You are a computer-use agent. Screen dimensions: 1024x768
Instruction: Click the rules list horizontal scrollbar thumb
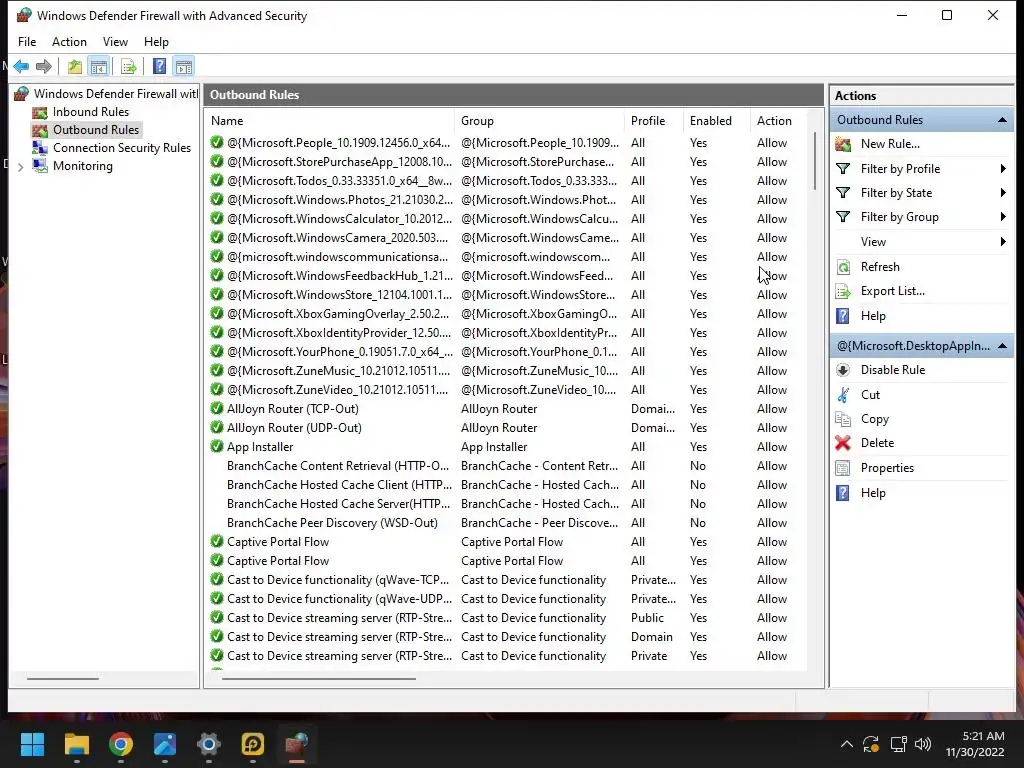click(x=319, y=679)
